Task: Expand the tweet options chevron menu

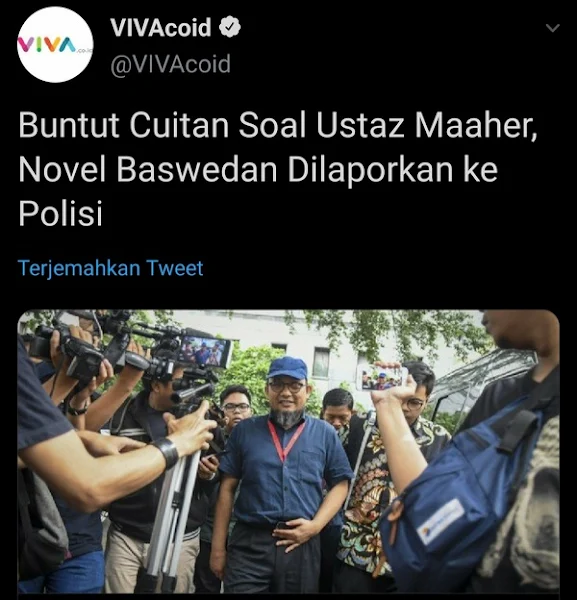Action: point(553,28)
